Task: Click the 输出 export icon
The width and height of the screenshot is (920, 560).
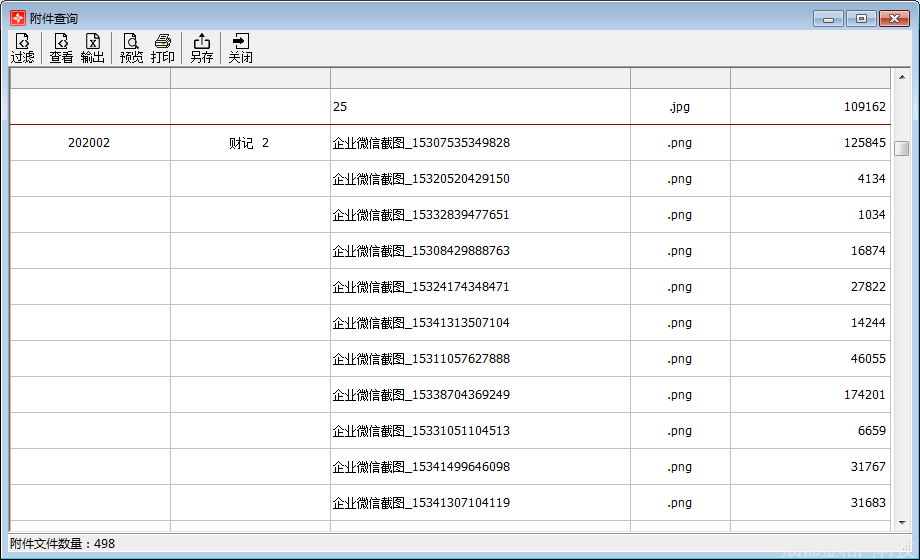Action: (92, 48)
